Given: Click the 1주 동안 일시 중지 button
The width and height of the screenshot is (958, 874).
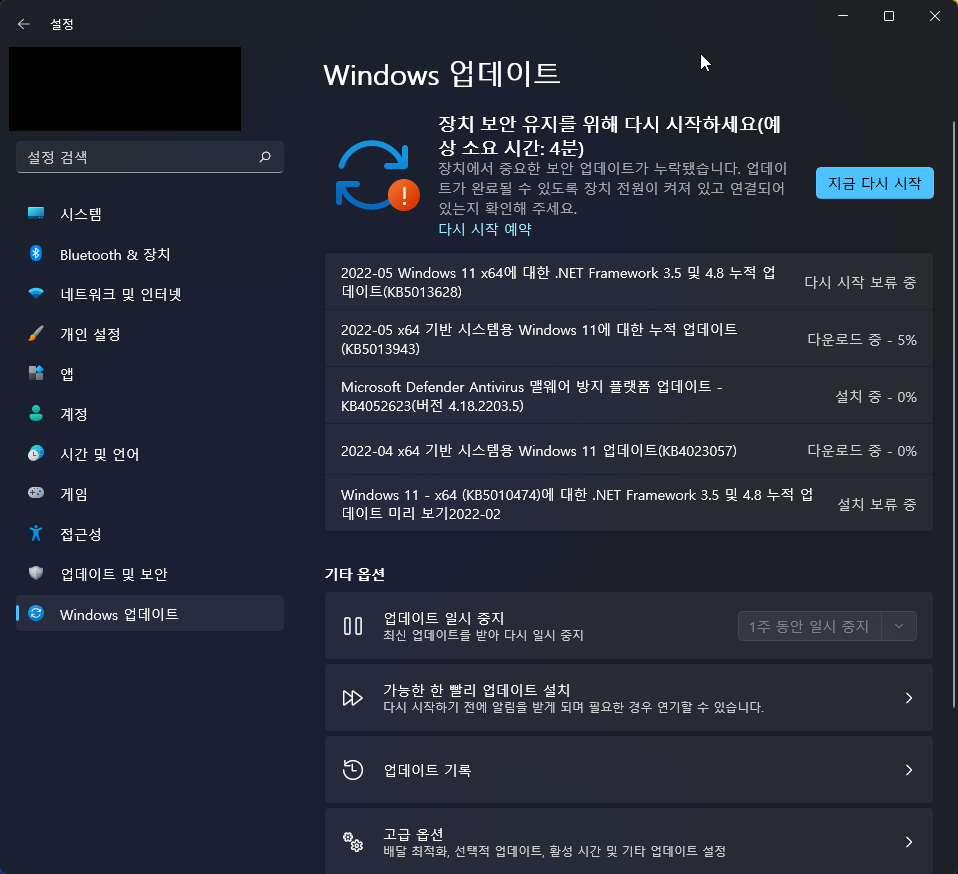Looking at the screenshot, I should pos(810,626).
